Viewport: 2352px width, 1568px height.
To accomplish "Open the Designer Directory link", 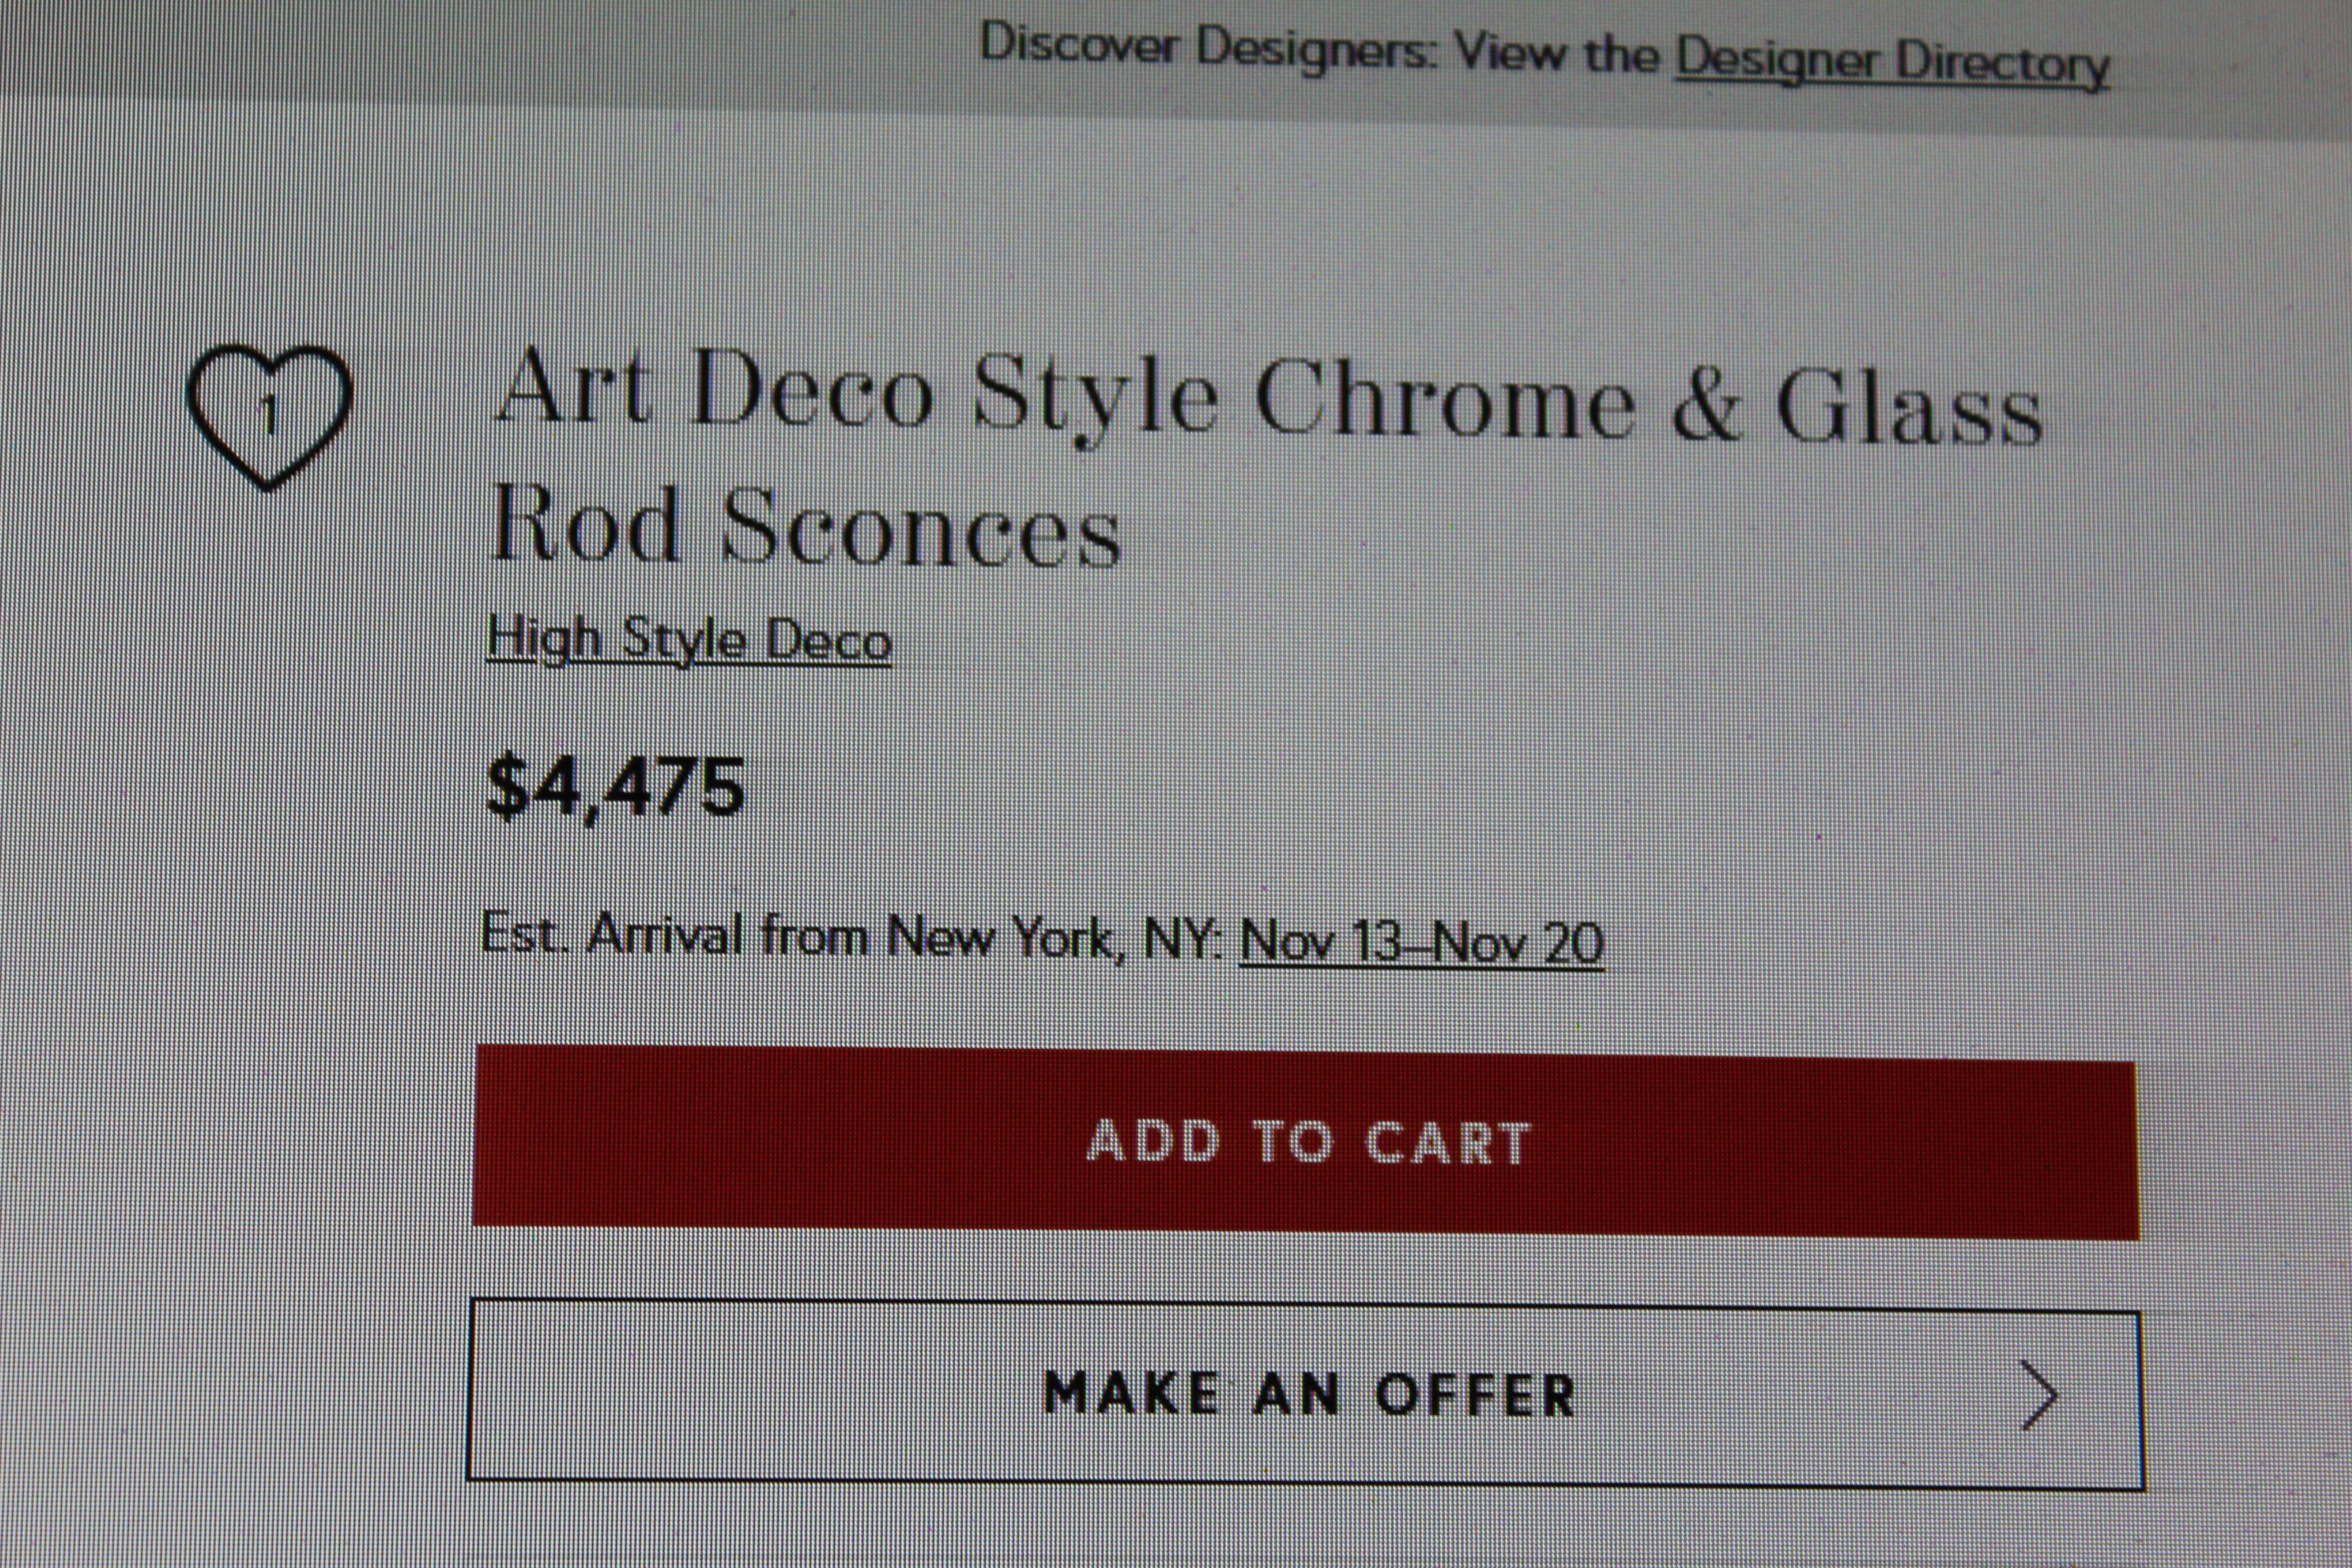I will [x=1892, y=62].
